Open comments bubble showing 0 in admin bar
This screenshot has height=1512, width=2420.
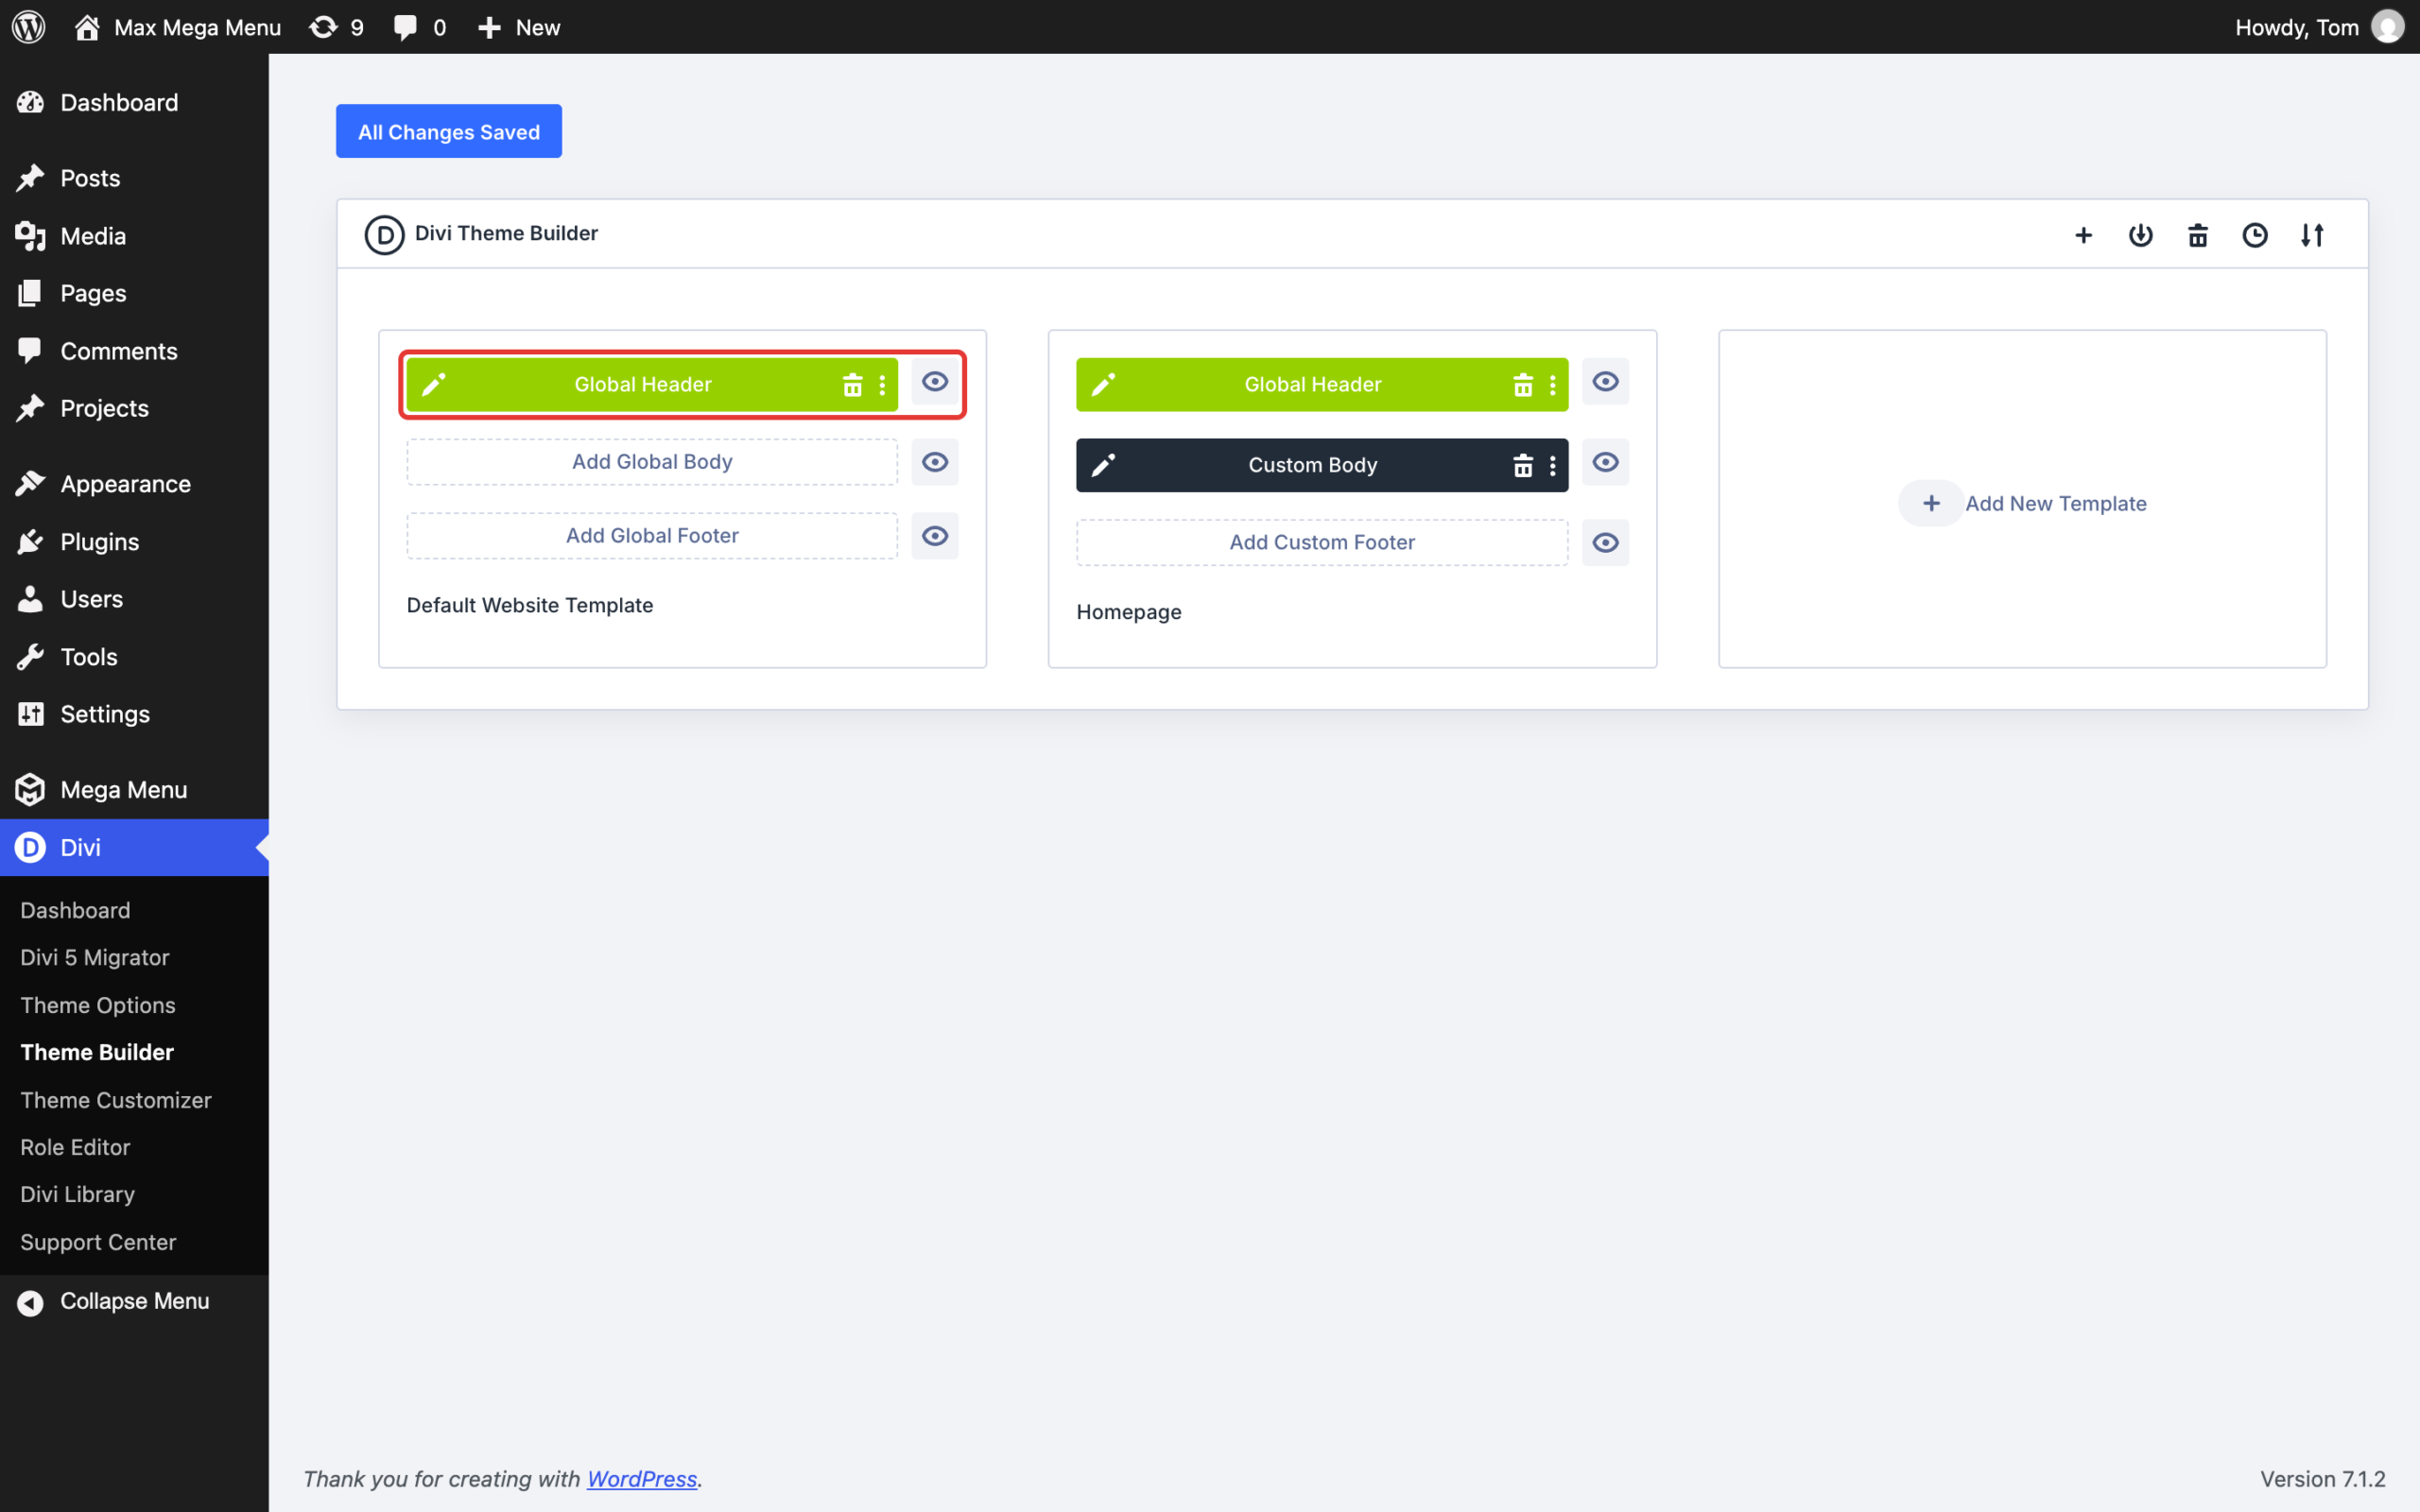coord(419,27)
